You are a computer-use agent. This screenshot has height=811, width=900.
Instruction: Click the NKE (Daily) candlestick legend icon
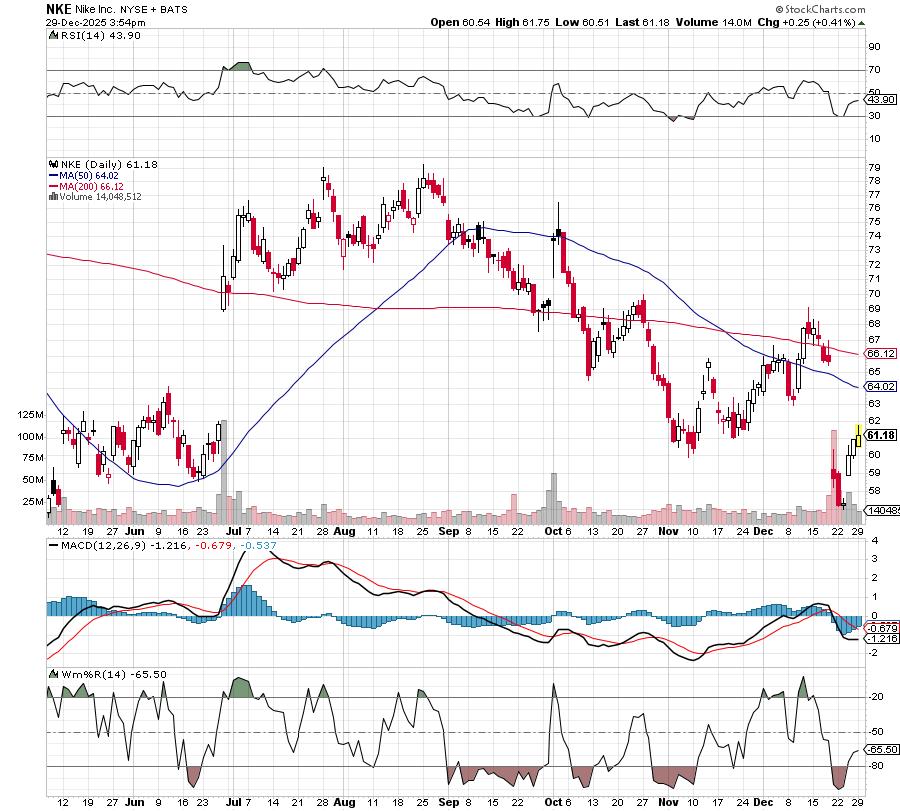pos(52,164)
